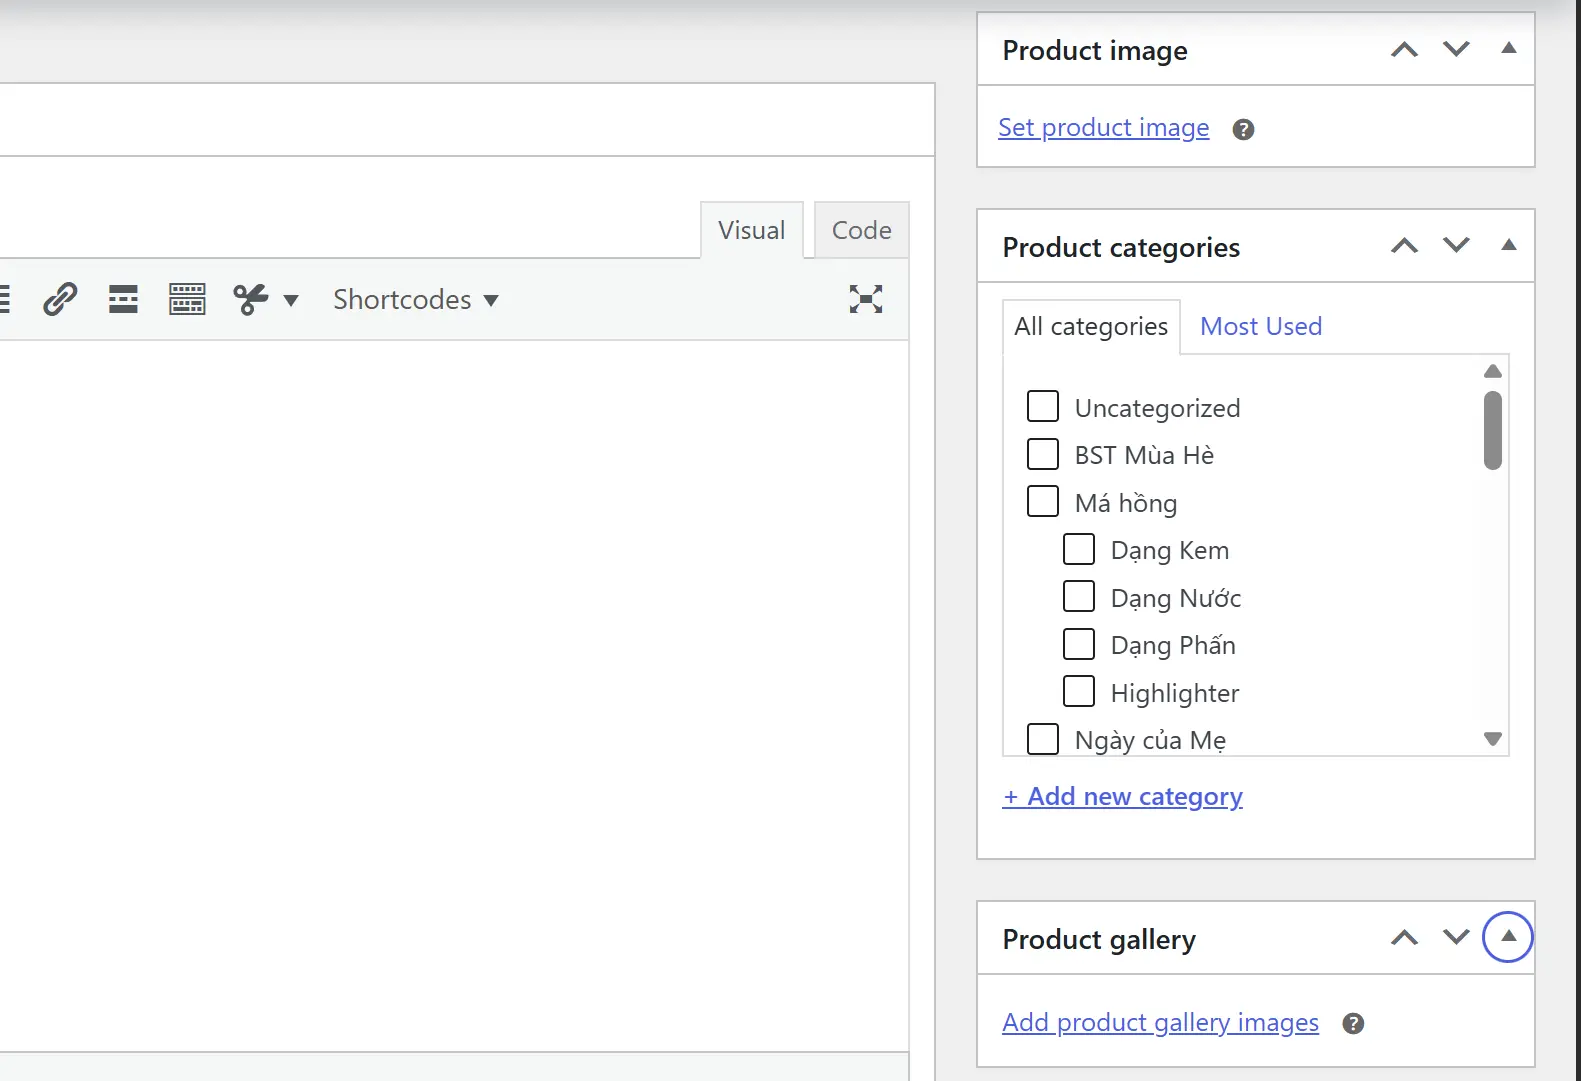Viewport: 1581px width, 1081px height.
Task: Switch to the Code editor tab
Action: (862, 230)
